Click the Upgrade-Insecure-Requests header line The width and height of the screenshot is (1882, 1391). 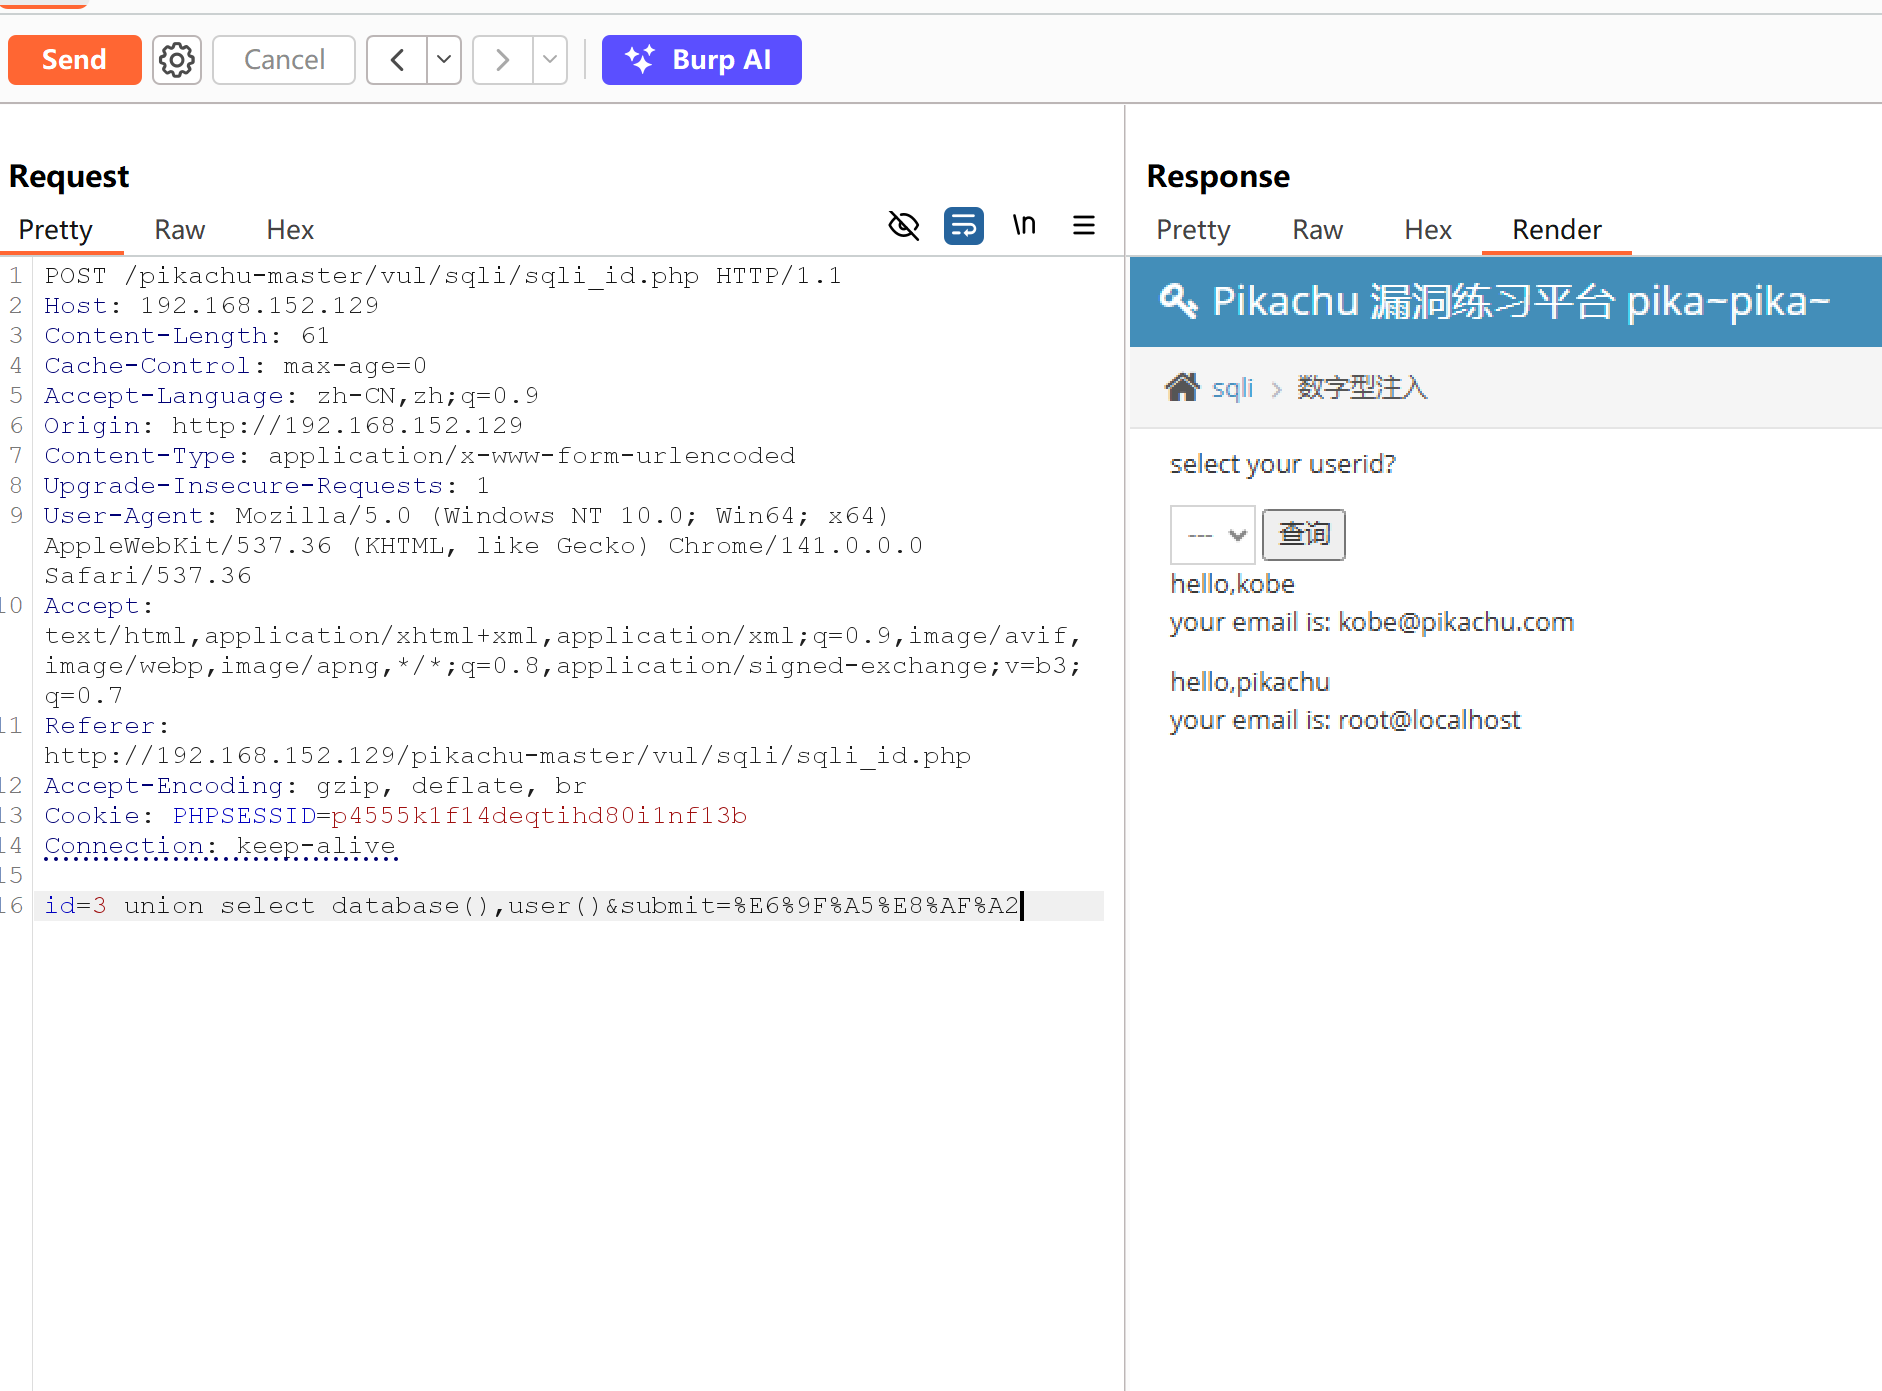pos(267,486)
